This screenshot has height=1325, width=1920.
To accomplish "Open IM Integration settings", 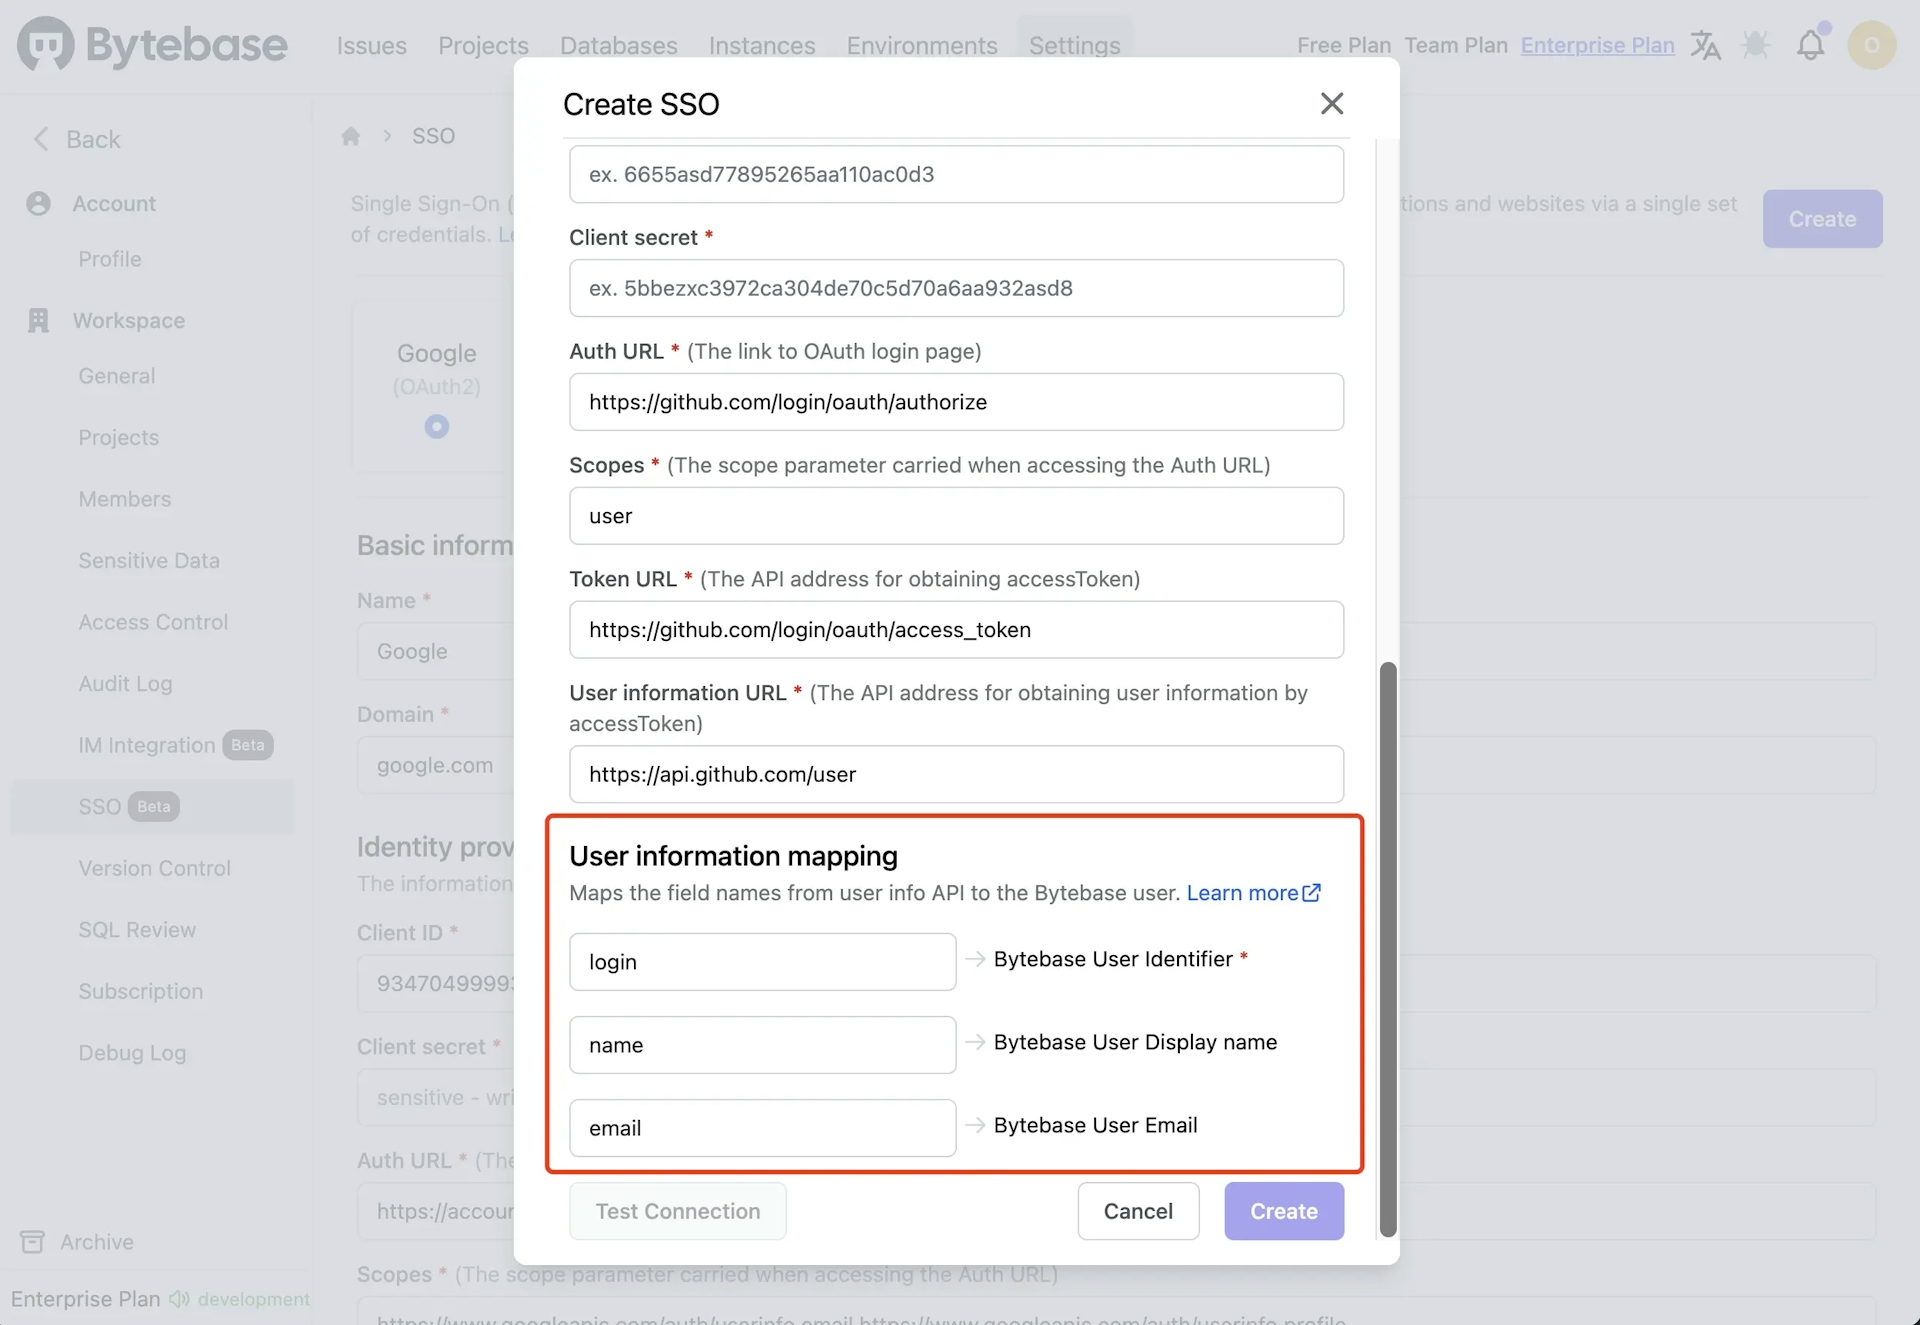I will click(146, 745).
